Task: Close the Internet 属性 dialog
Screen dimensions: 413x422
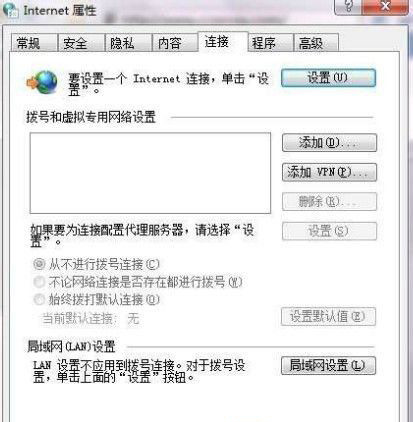Action: tap(385, 6)
